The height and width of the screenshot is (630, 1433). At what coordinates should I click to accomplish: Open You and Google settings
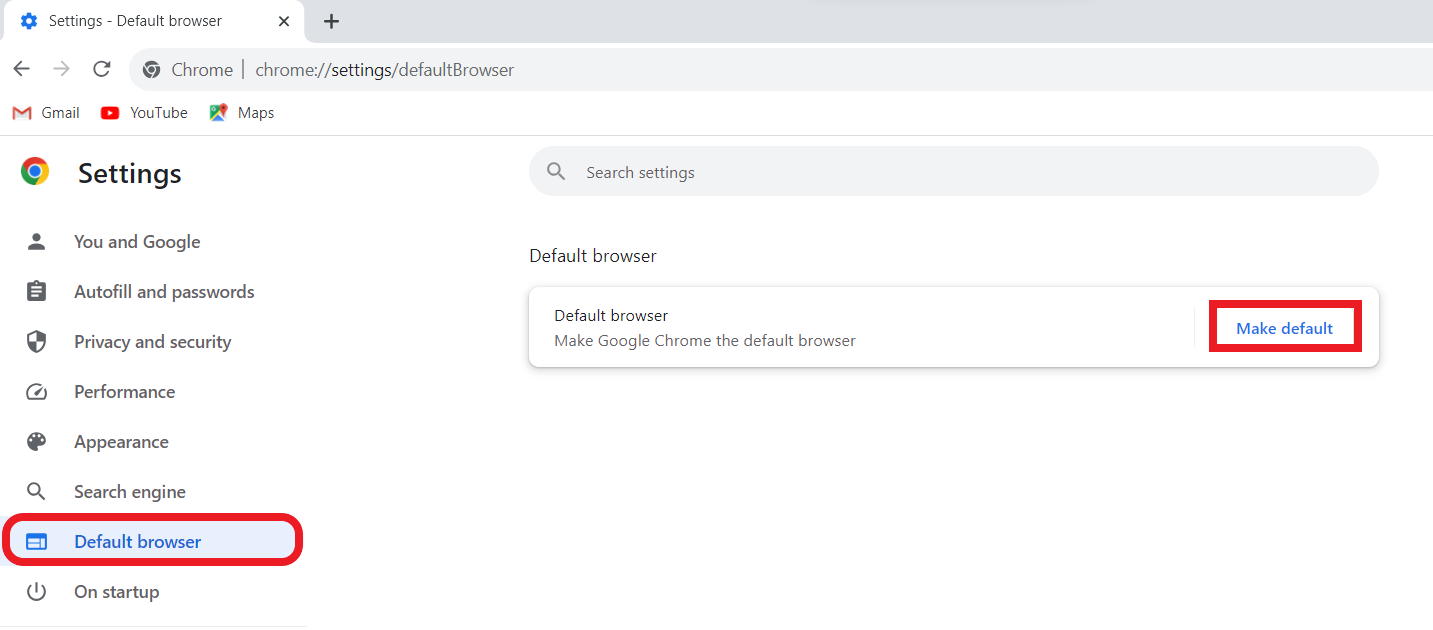coord(137,242)
